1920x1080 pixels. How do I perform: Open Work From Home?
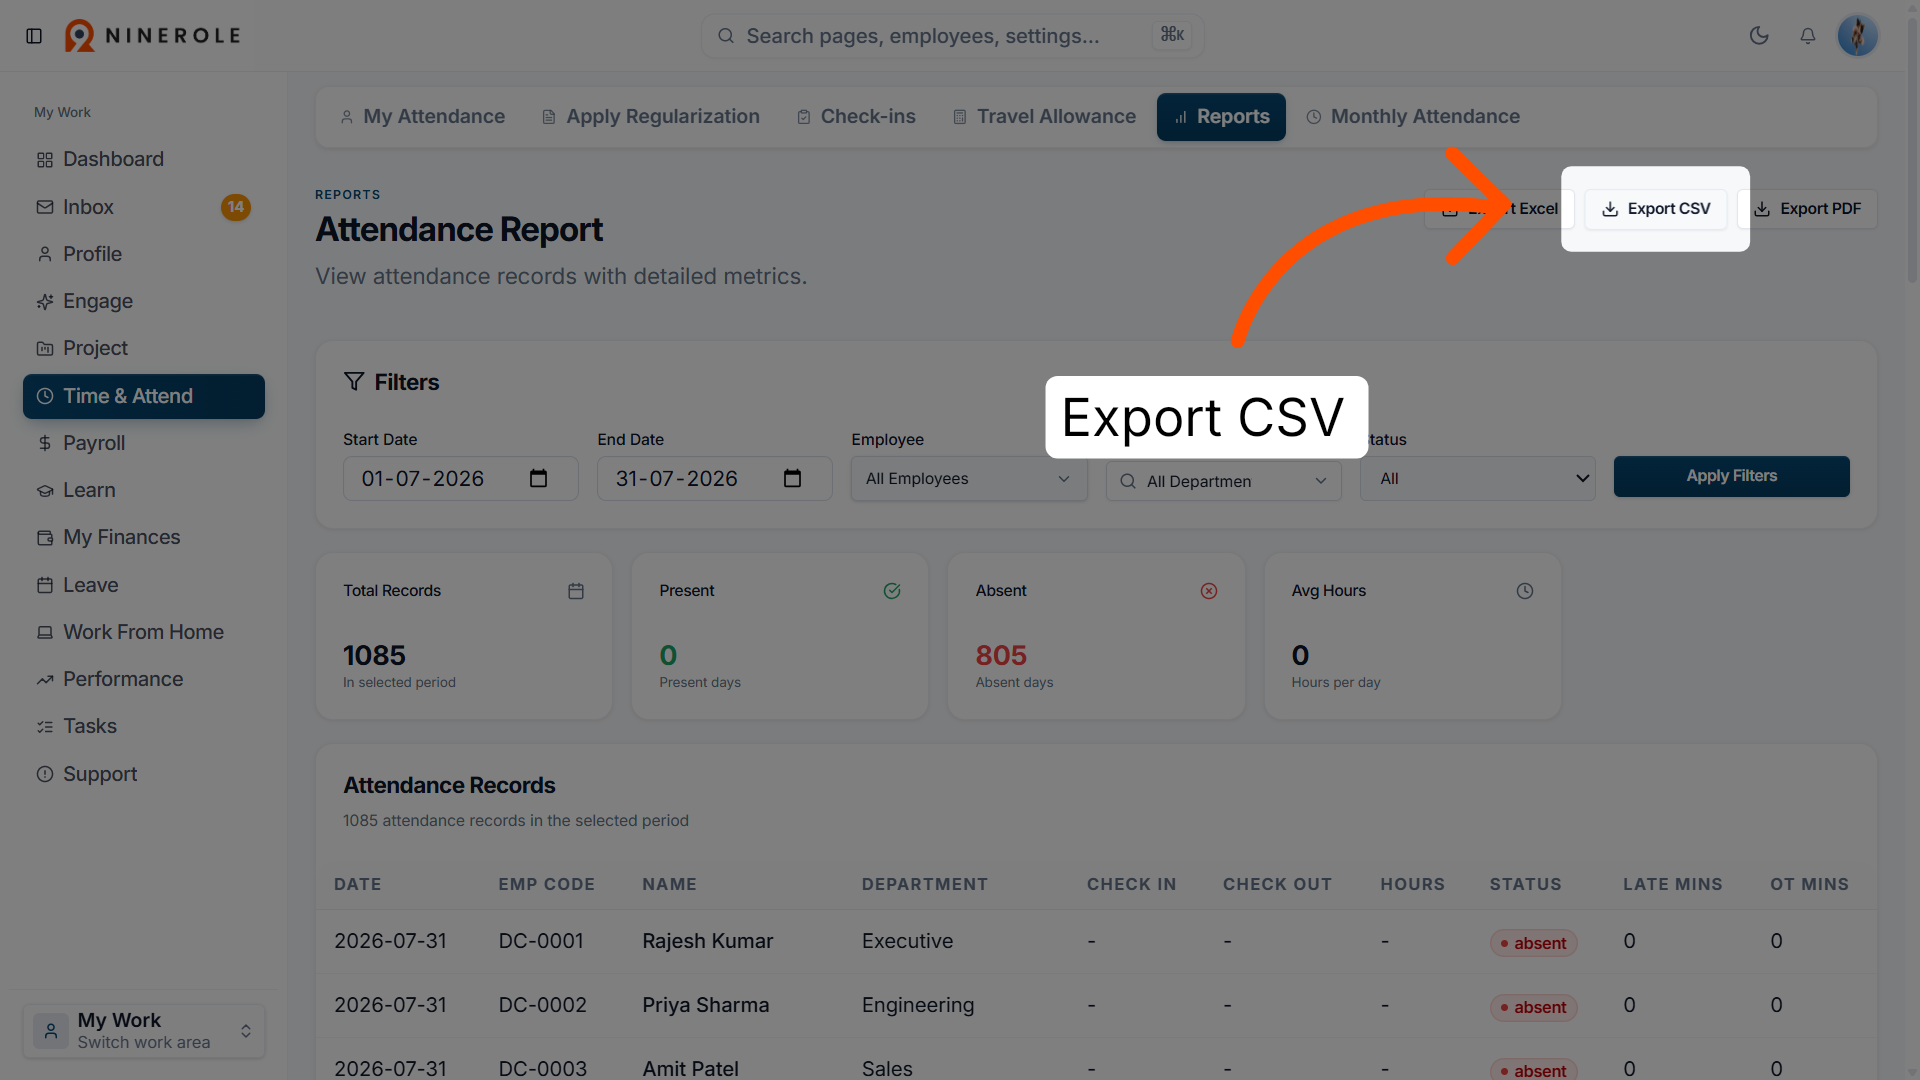(x=144, y=632)
